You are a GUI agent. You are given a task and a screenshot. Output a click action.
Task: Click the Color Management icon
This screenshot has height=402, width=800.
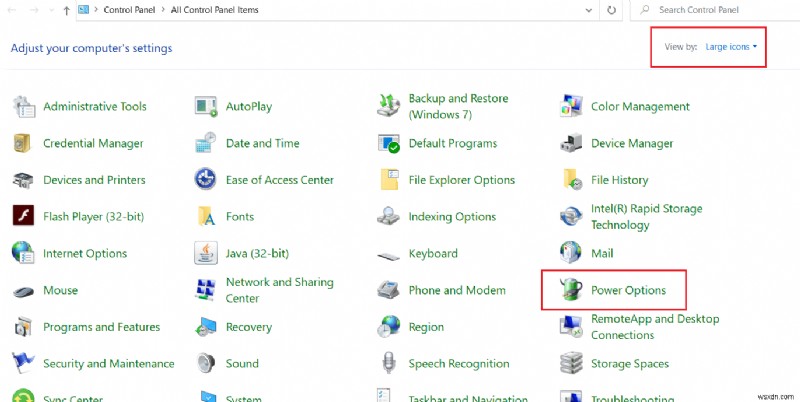[572, 107]
